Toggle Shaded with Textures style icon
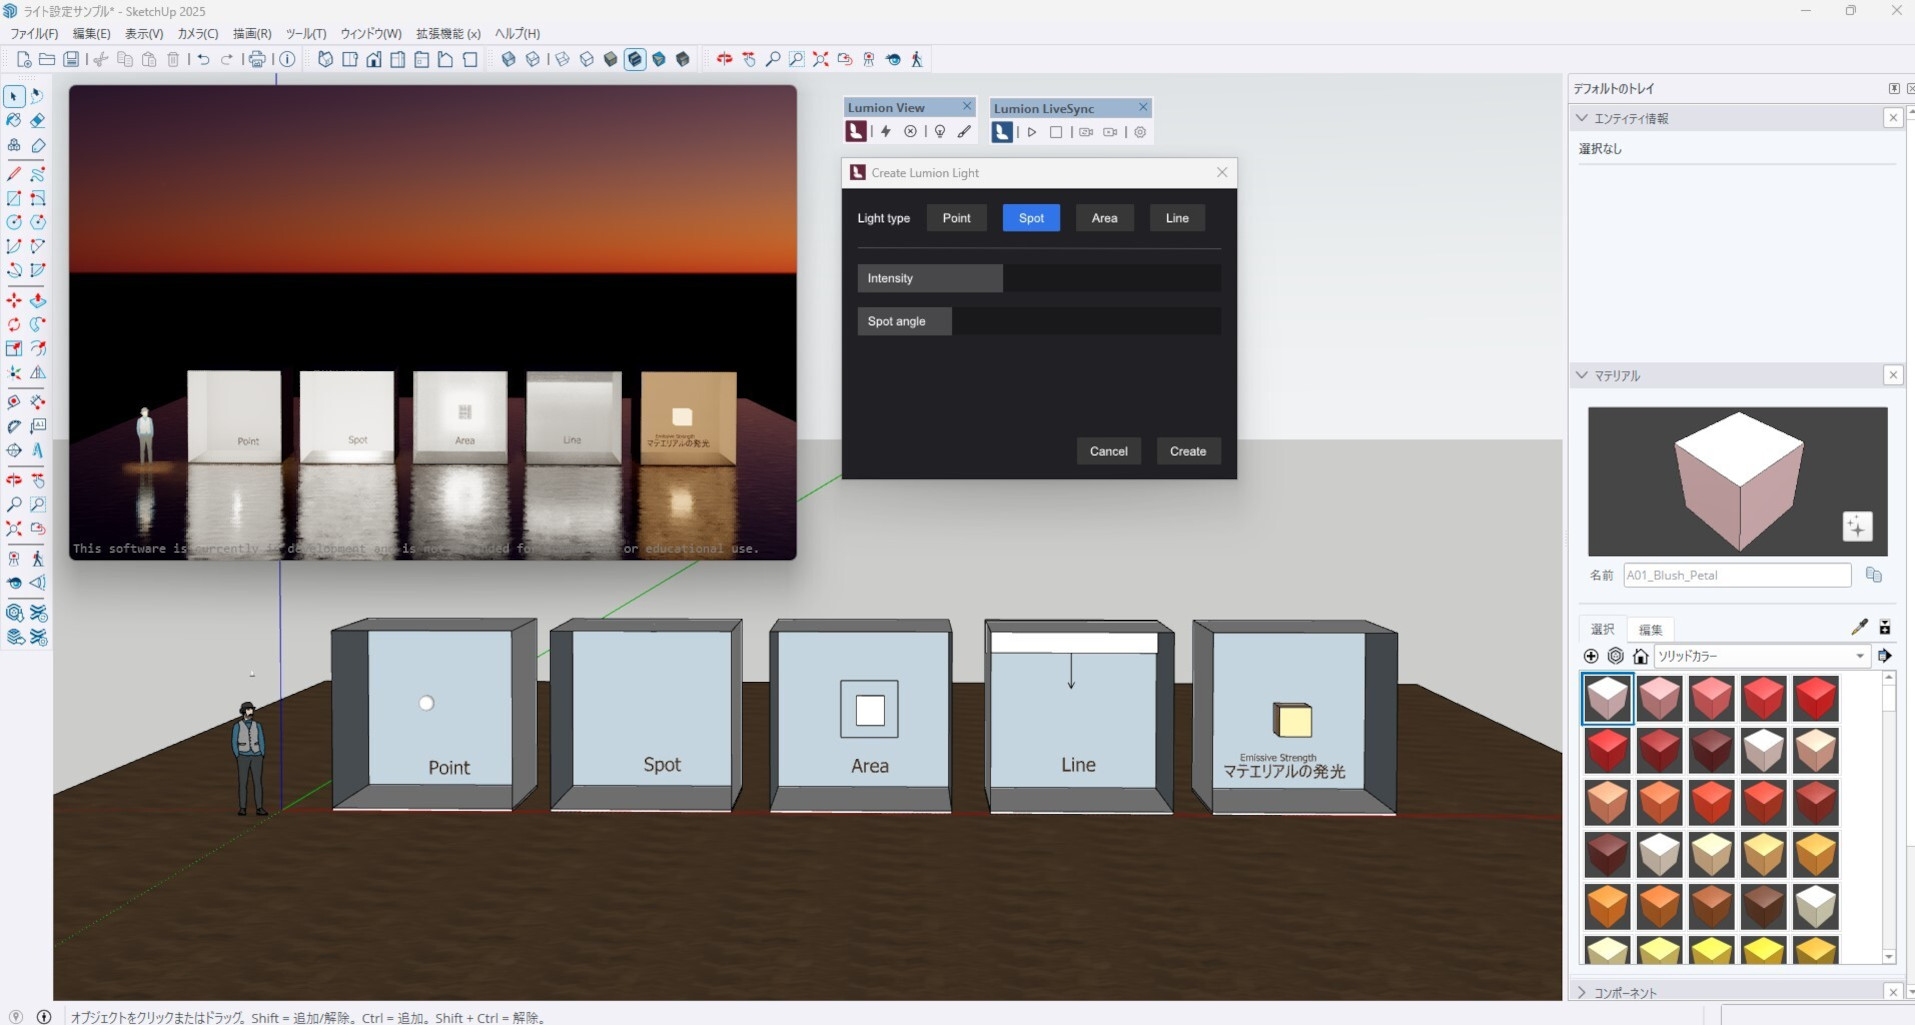 635,60
